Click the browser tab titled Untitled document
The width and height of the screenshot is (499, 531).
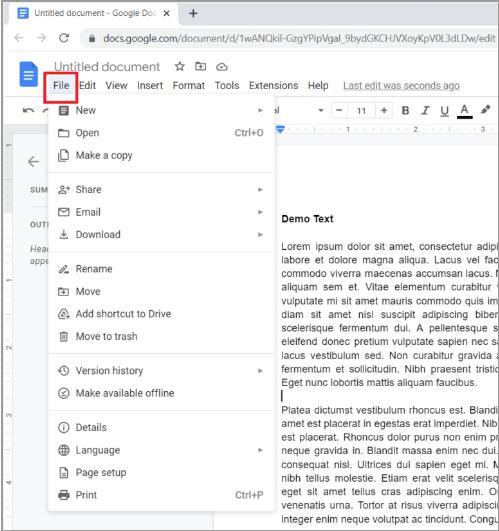click(x=94, y=13)
